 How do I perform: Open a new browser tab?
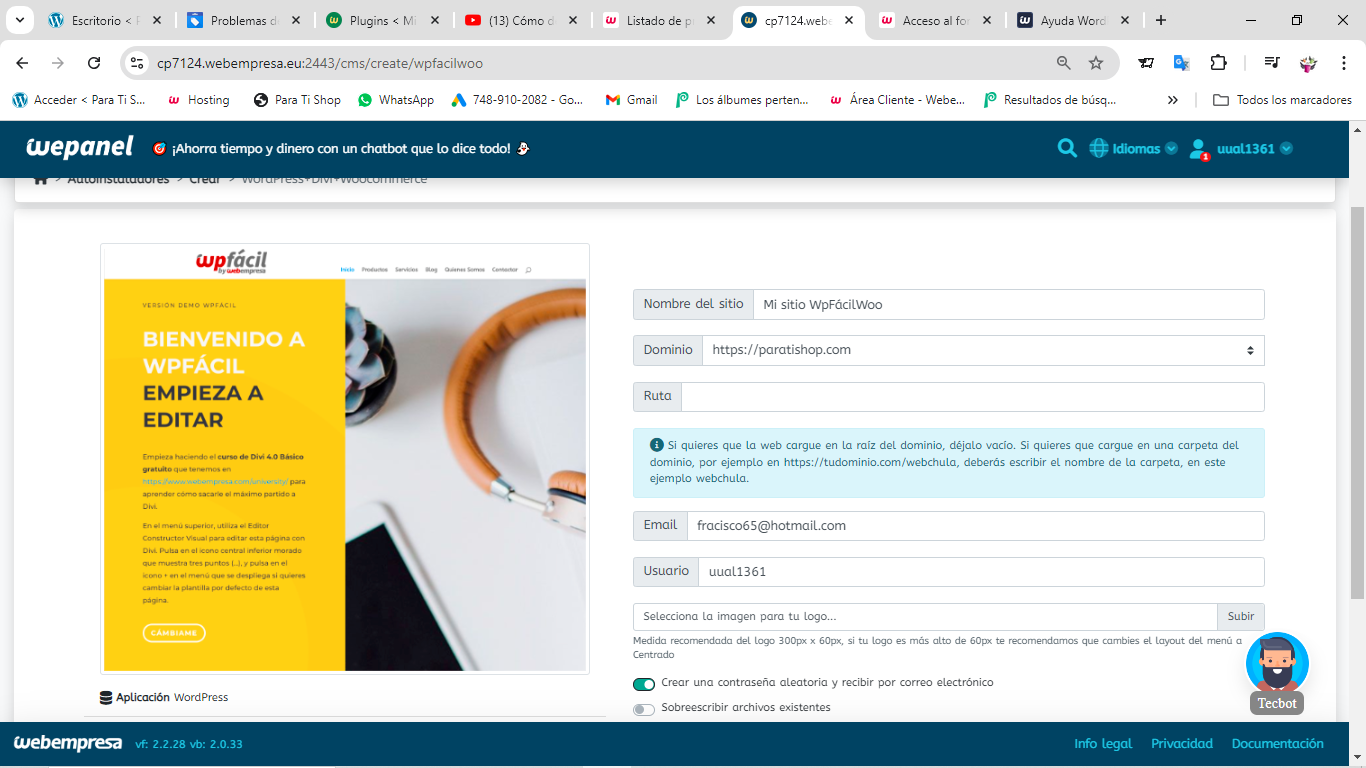(1161, 20)
